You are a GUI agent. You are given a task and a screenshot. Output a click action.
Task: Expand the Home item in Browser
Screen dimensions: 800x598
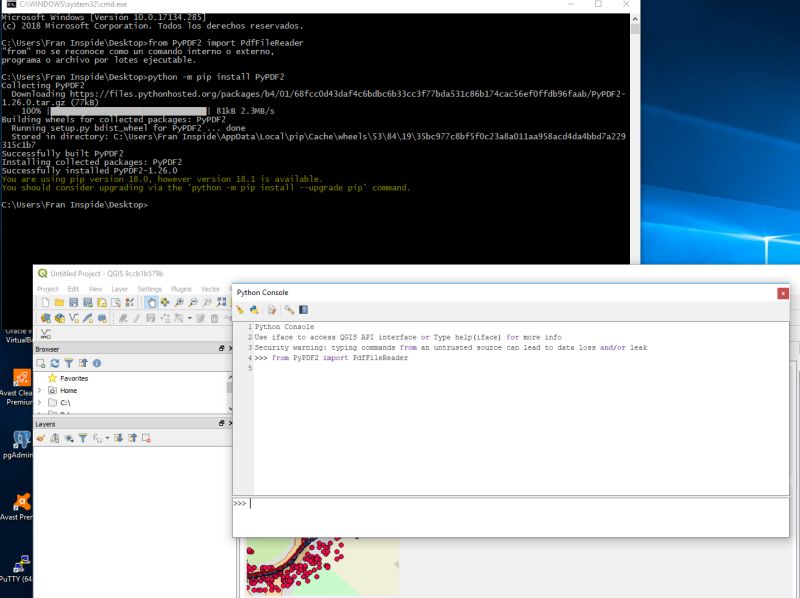coord(39,390)
